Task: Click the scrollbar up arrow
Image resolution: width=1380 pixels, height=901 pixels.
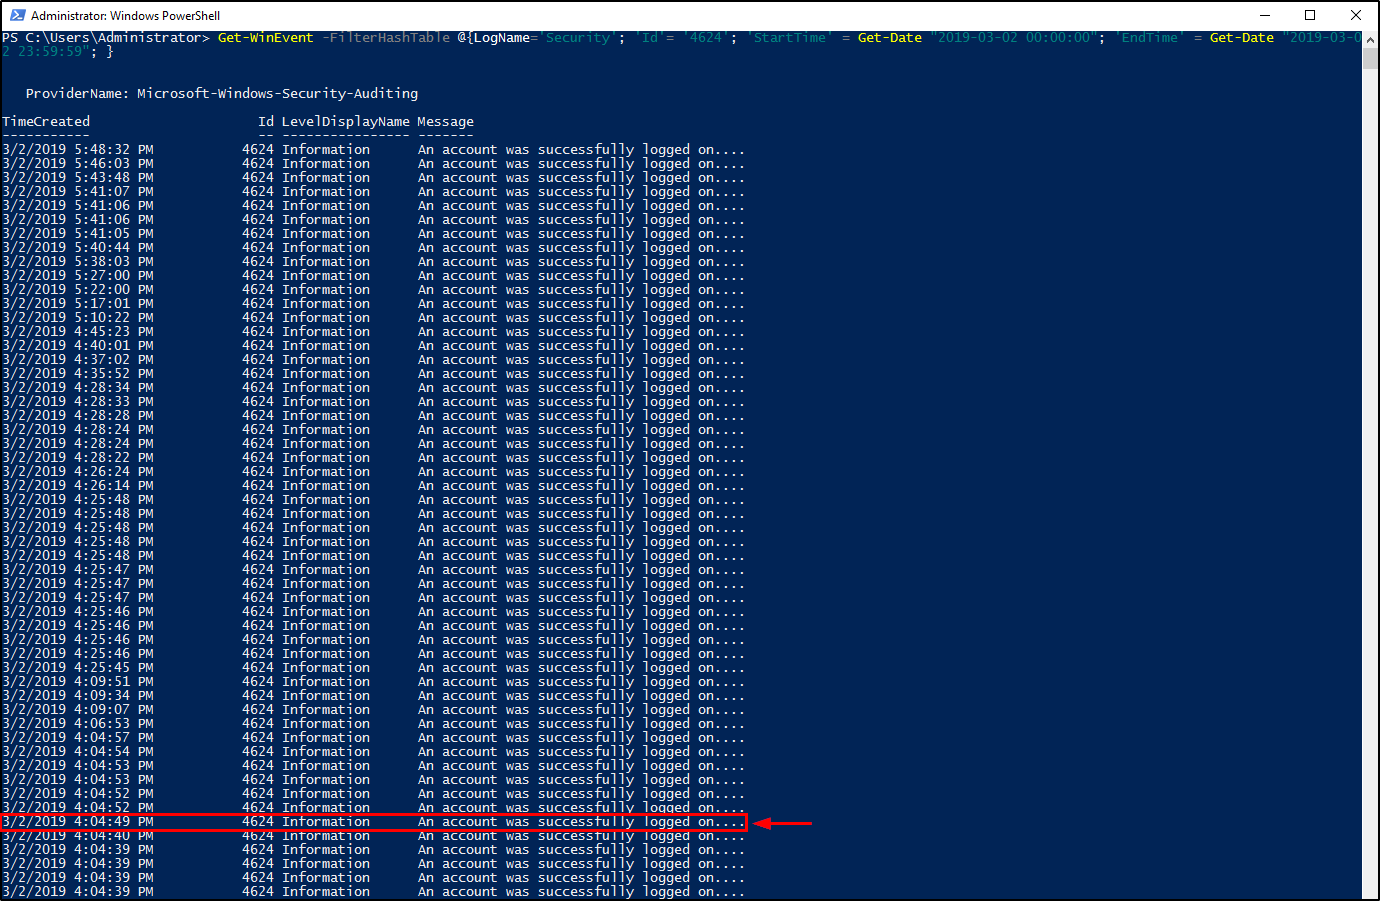Action: click(x=1370, y=38)
